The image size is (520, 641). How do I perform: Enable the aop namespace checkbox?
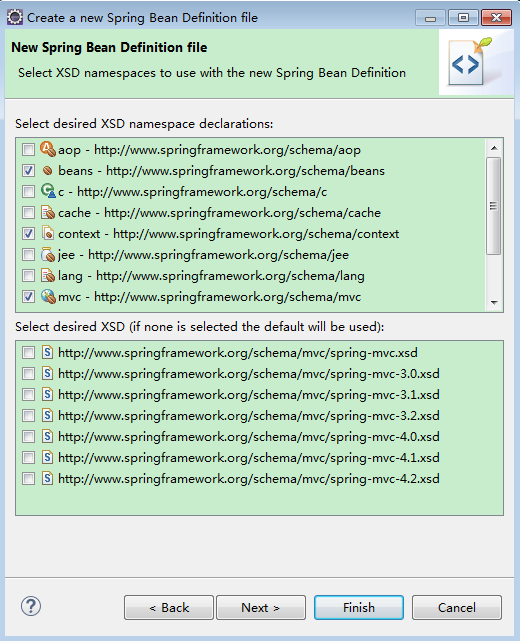pyautogui.click(x=28, y=150)
